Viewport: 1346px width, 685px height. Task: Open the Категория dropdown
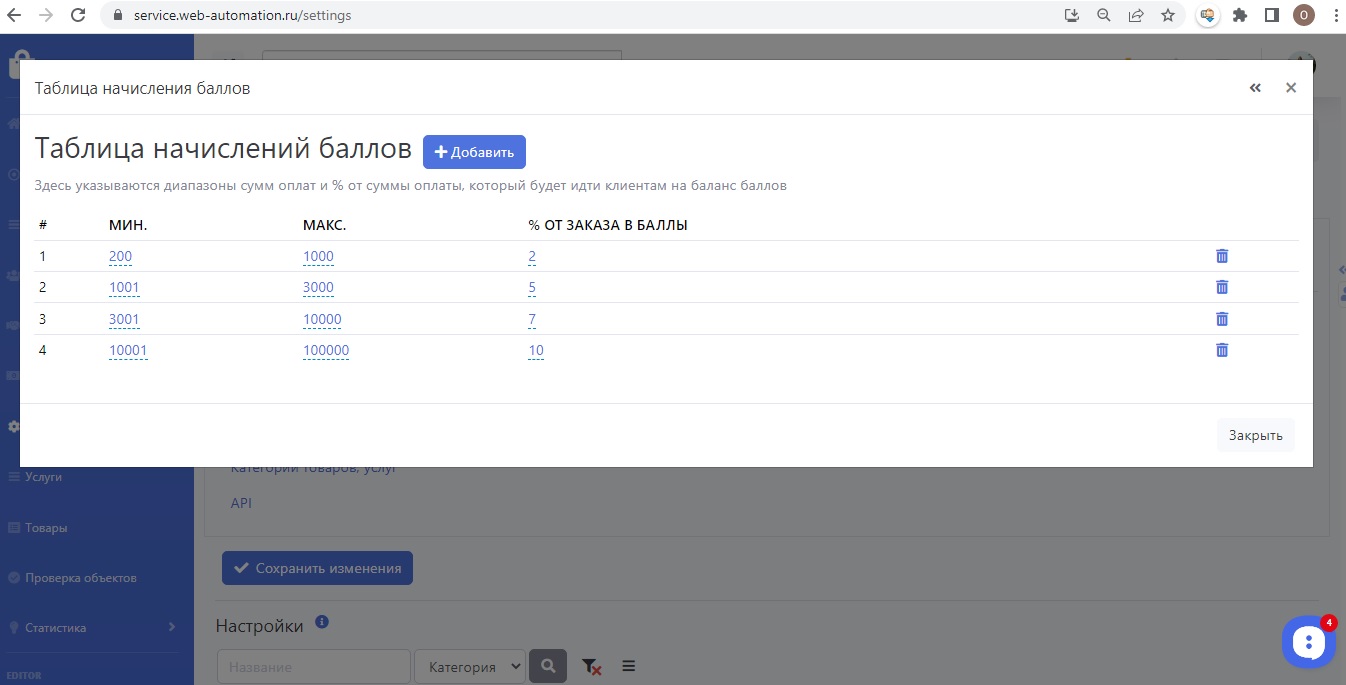[x=470, y=666]
